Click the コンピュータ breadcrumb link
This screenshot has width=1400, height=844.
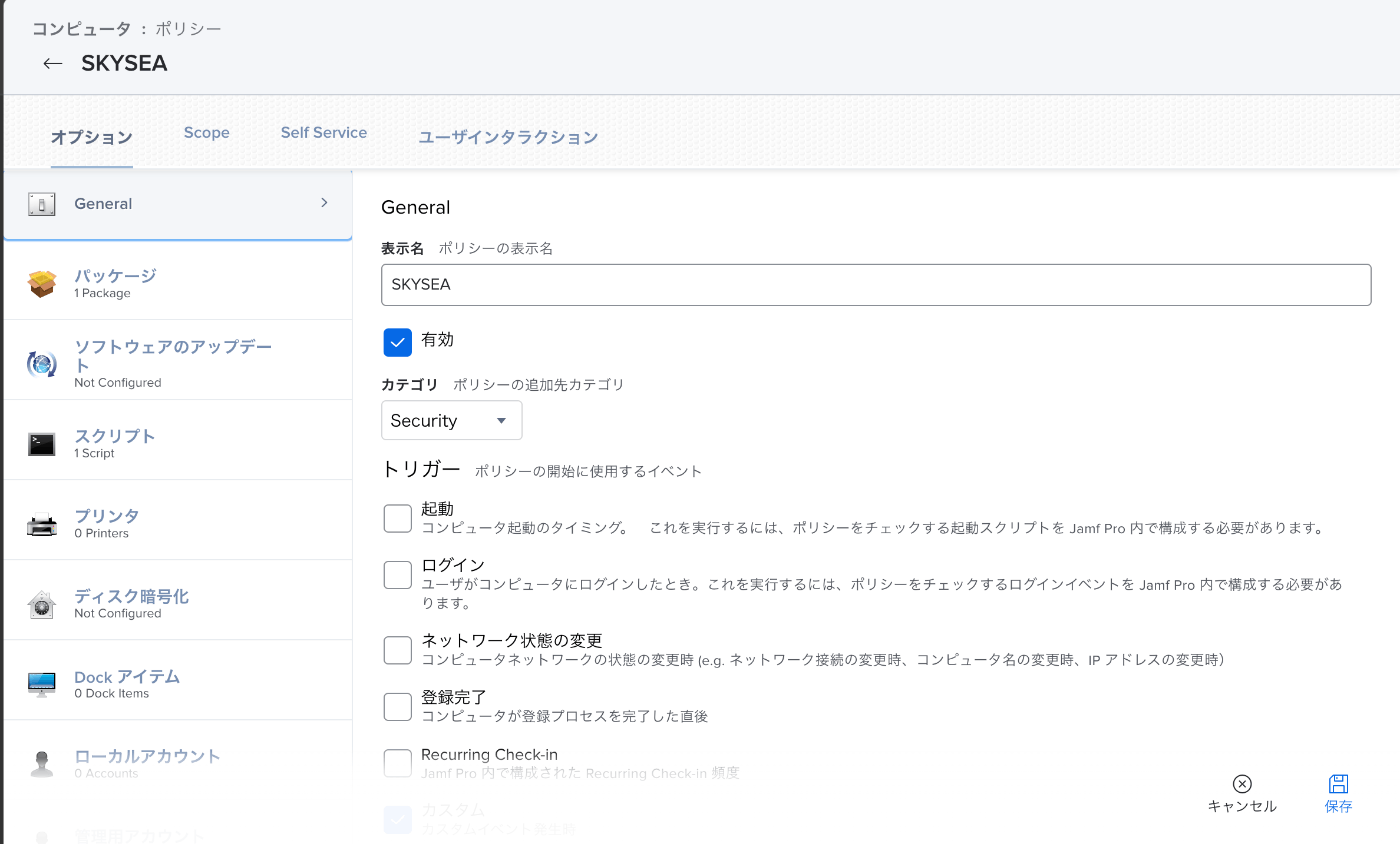tap(82, 29)
